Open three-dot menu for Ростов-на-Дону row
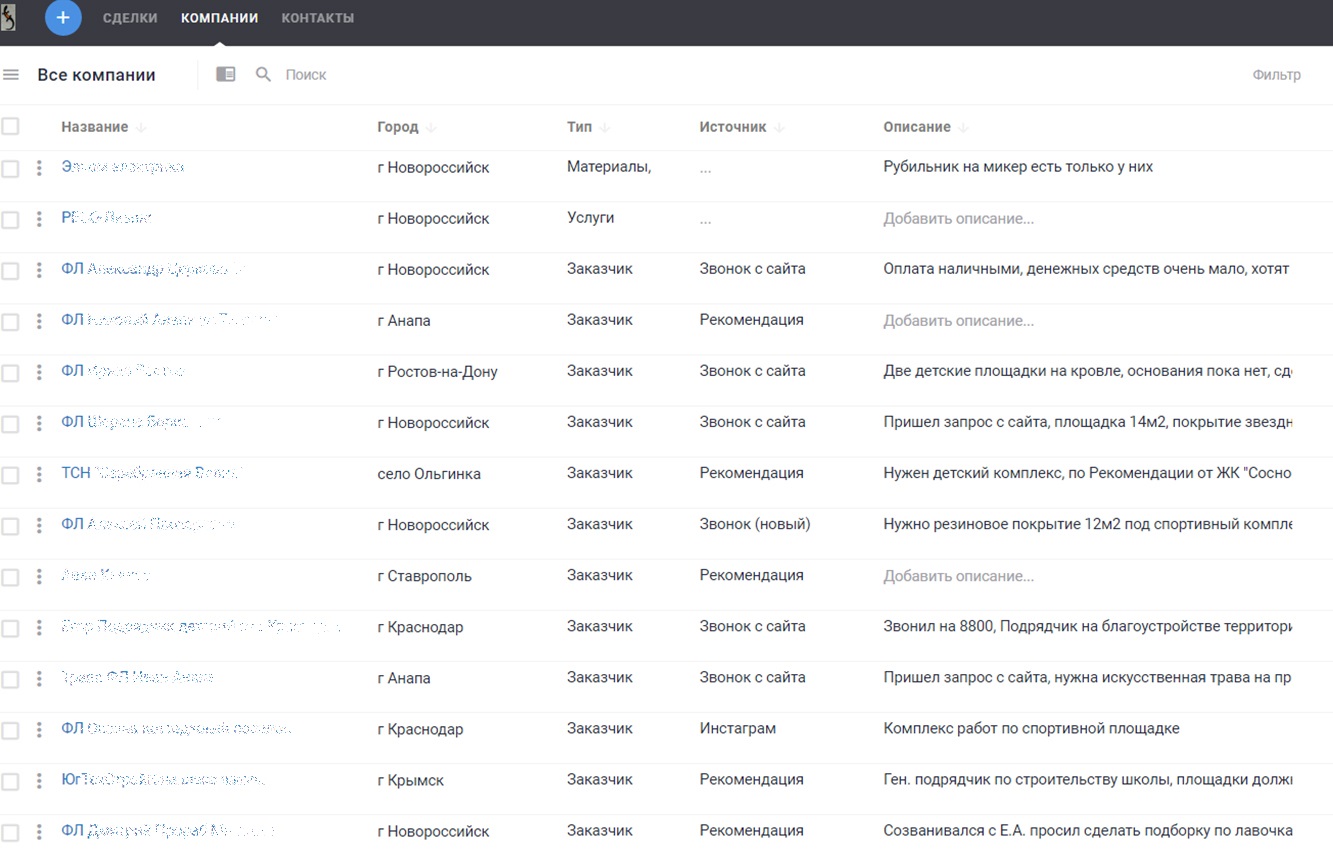This screenshot has width=1333, height=854. (39, 372)
